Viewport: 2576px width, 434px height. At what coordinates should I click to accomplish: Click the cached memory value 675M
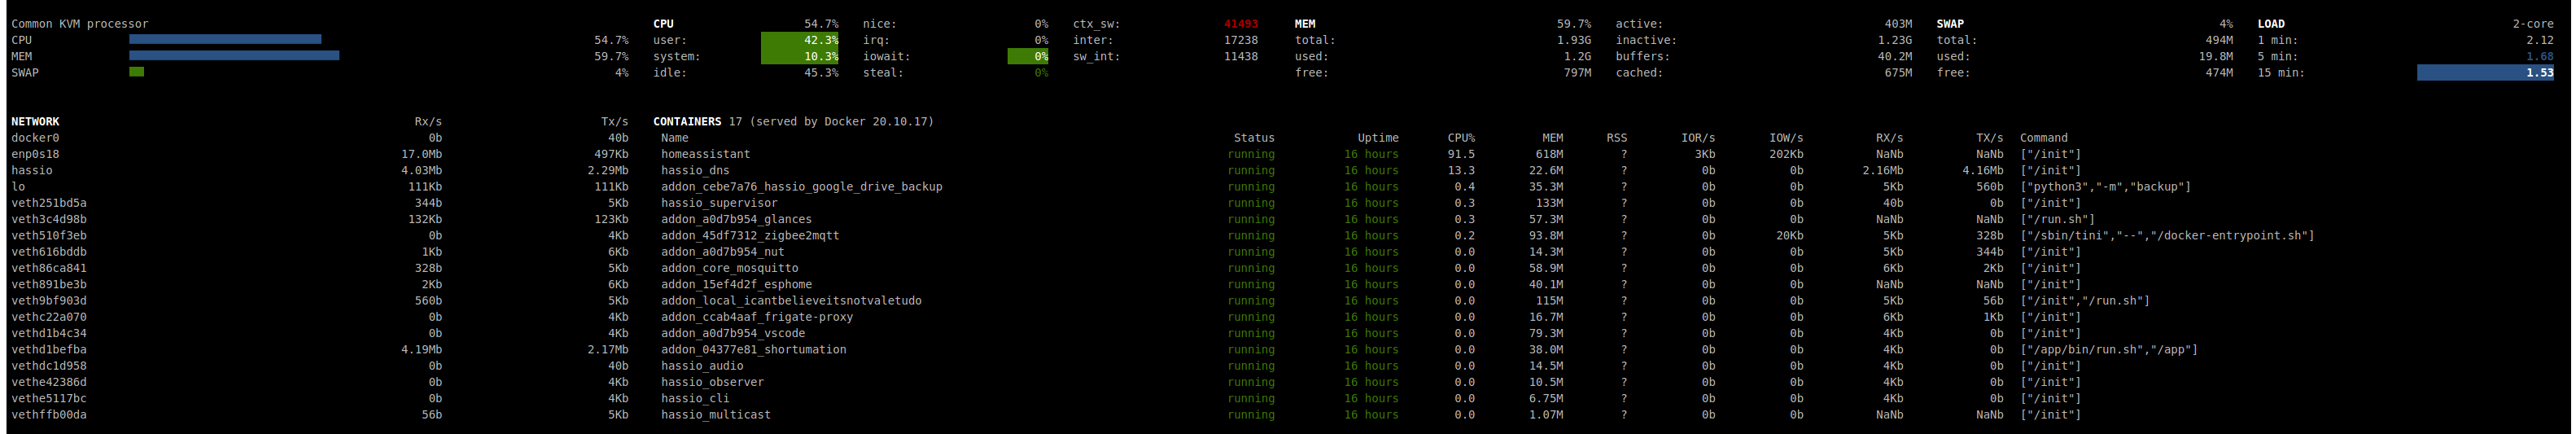pyautogui.click(x=1898, y=73)
